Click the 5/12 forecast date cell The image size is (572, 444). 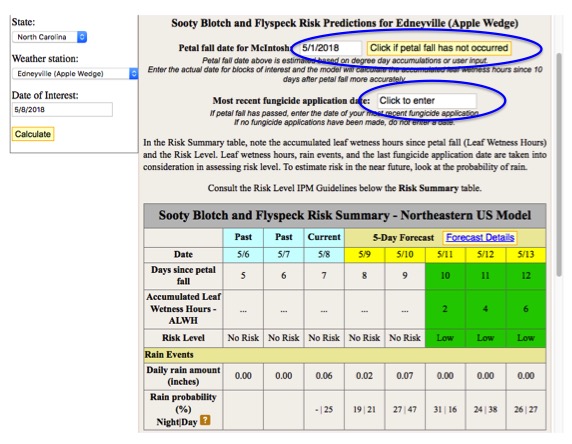[486, 254]
